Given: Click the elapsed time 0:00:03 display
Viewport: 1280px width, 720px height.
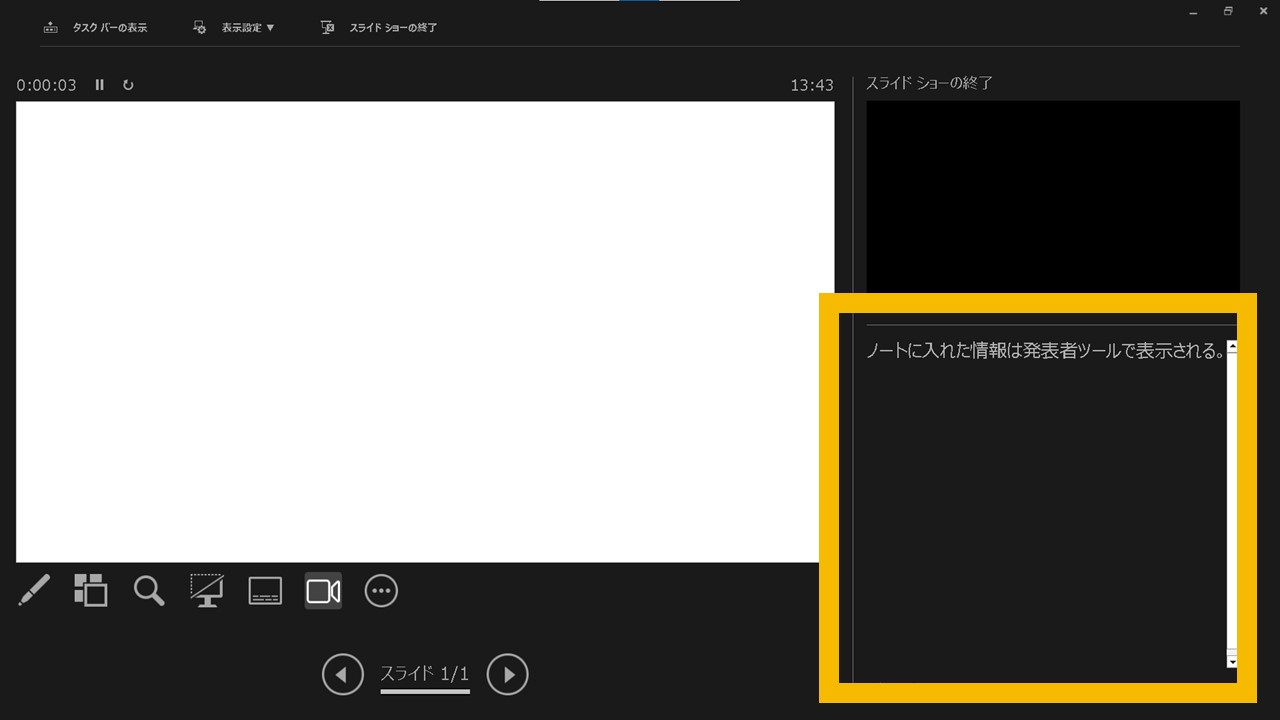Looking at the screenshot, I should coord(46,85).
